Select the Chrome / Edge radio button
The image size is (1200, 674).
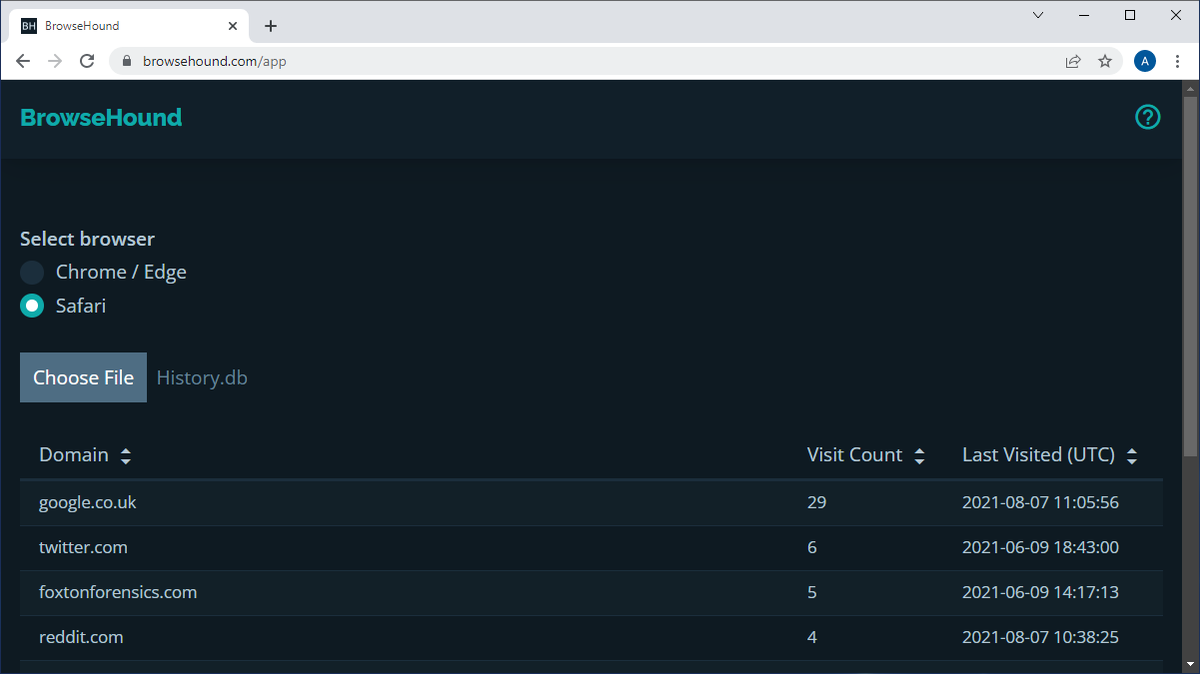32,272
